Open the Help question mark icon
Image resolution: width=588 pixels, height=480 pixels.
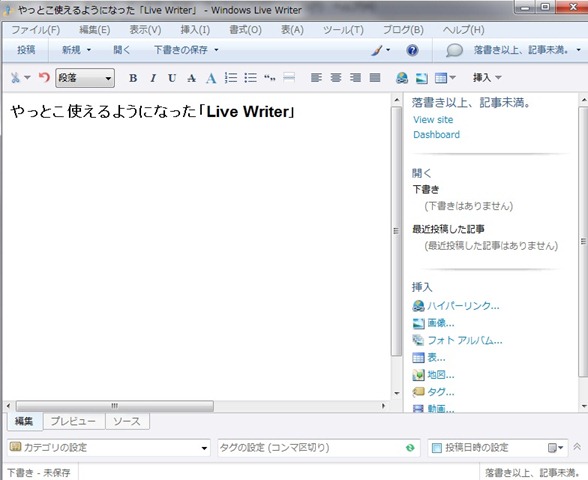(x=412, y=50)
